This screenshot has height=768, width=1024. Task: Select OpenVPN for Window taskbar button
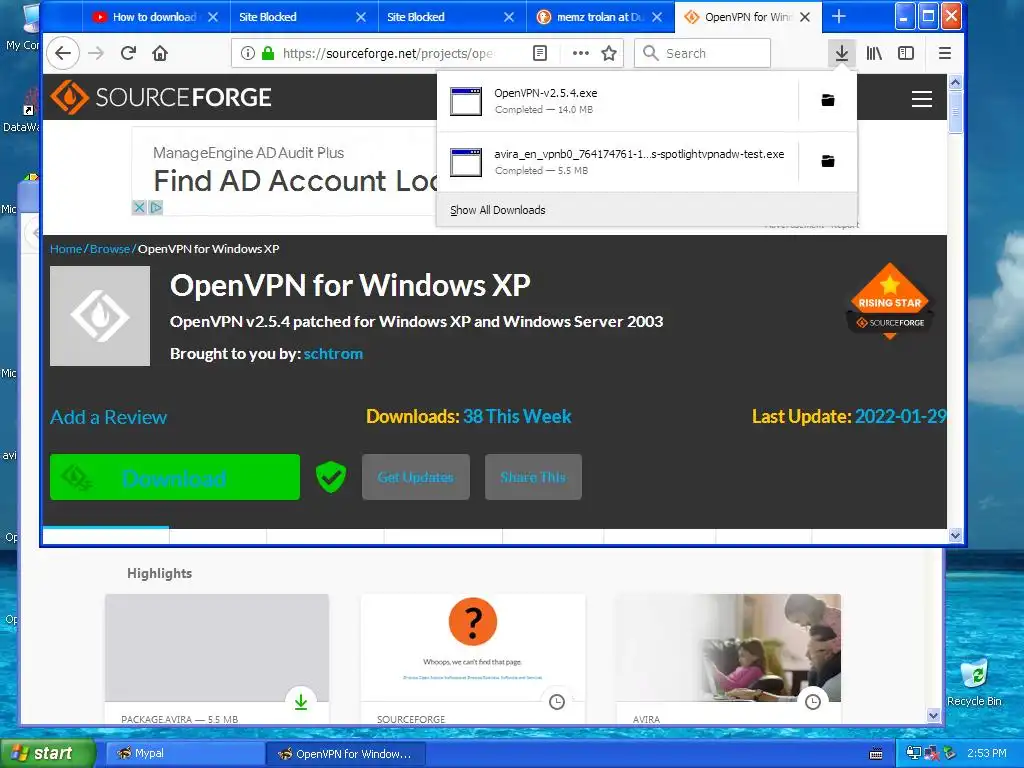click(x=346, y=753)
